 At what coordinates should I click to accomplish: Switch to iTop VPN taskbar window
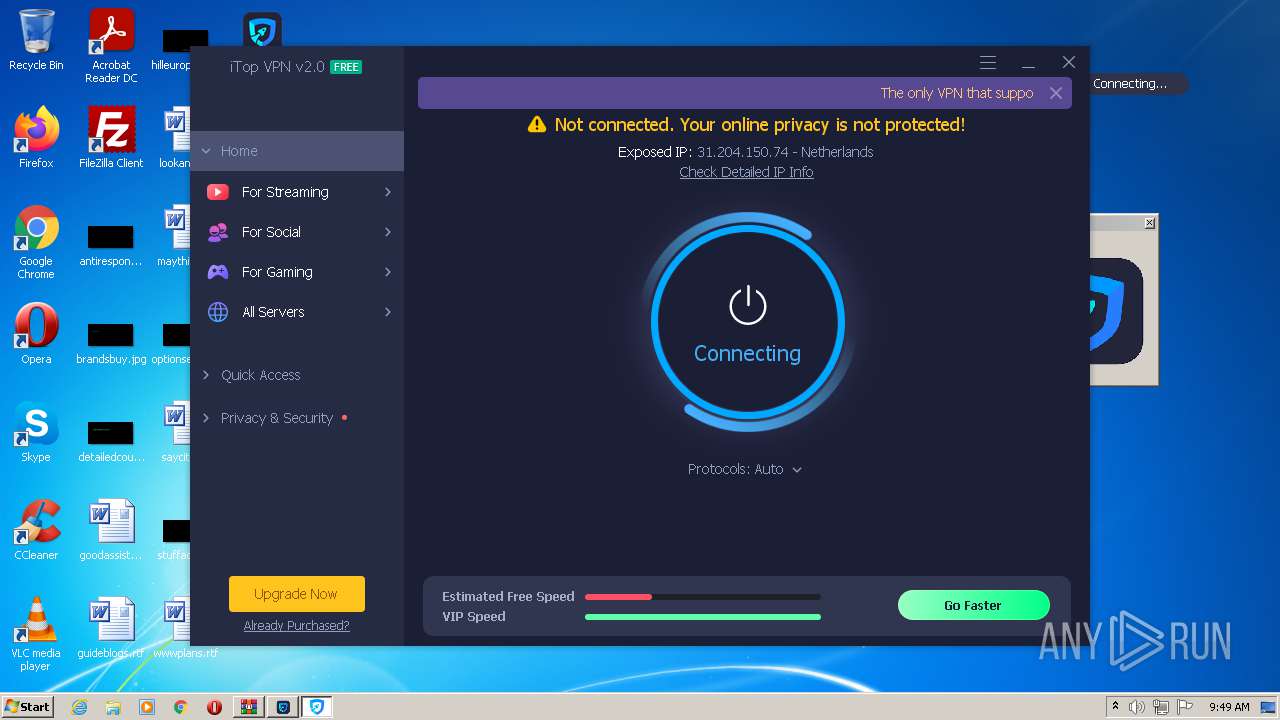pos(317,707)
